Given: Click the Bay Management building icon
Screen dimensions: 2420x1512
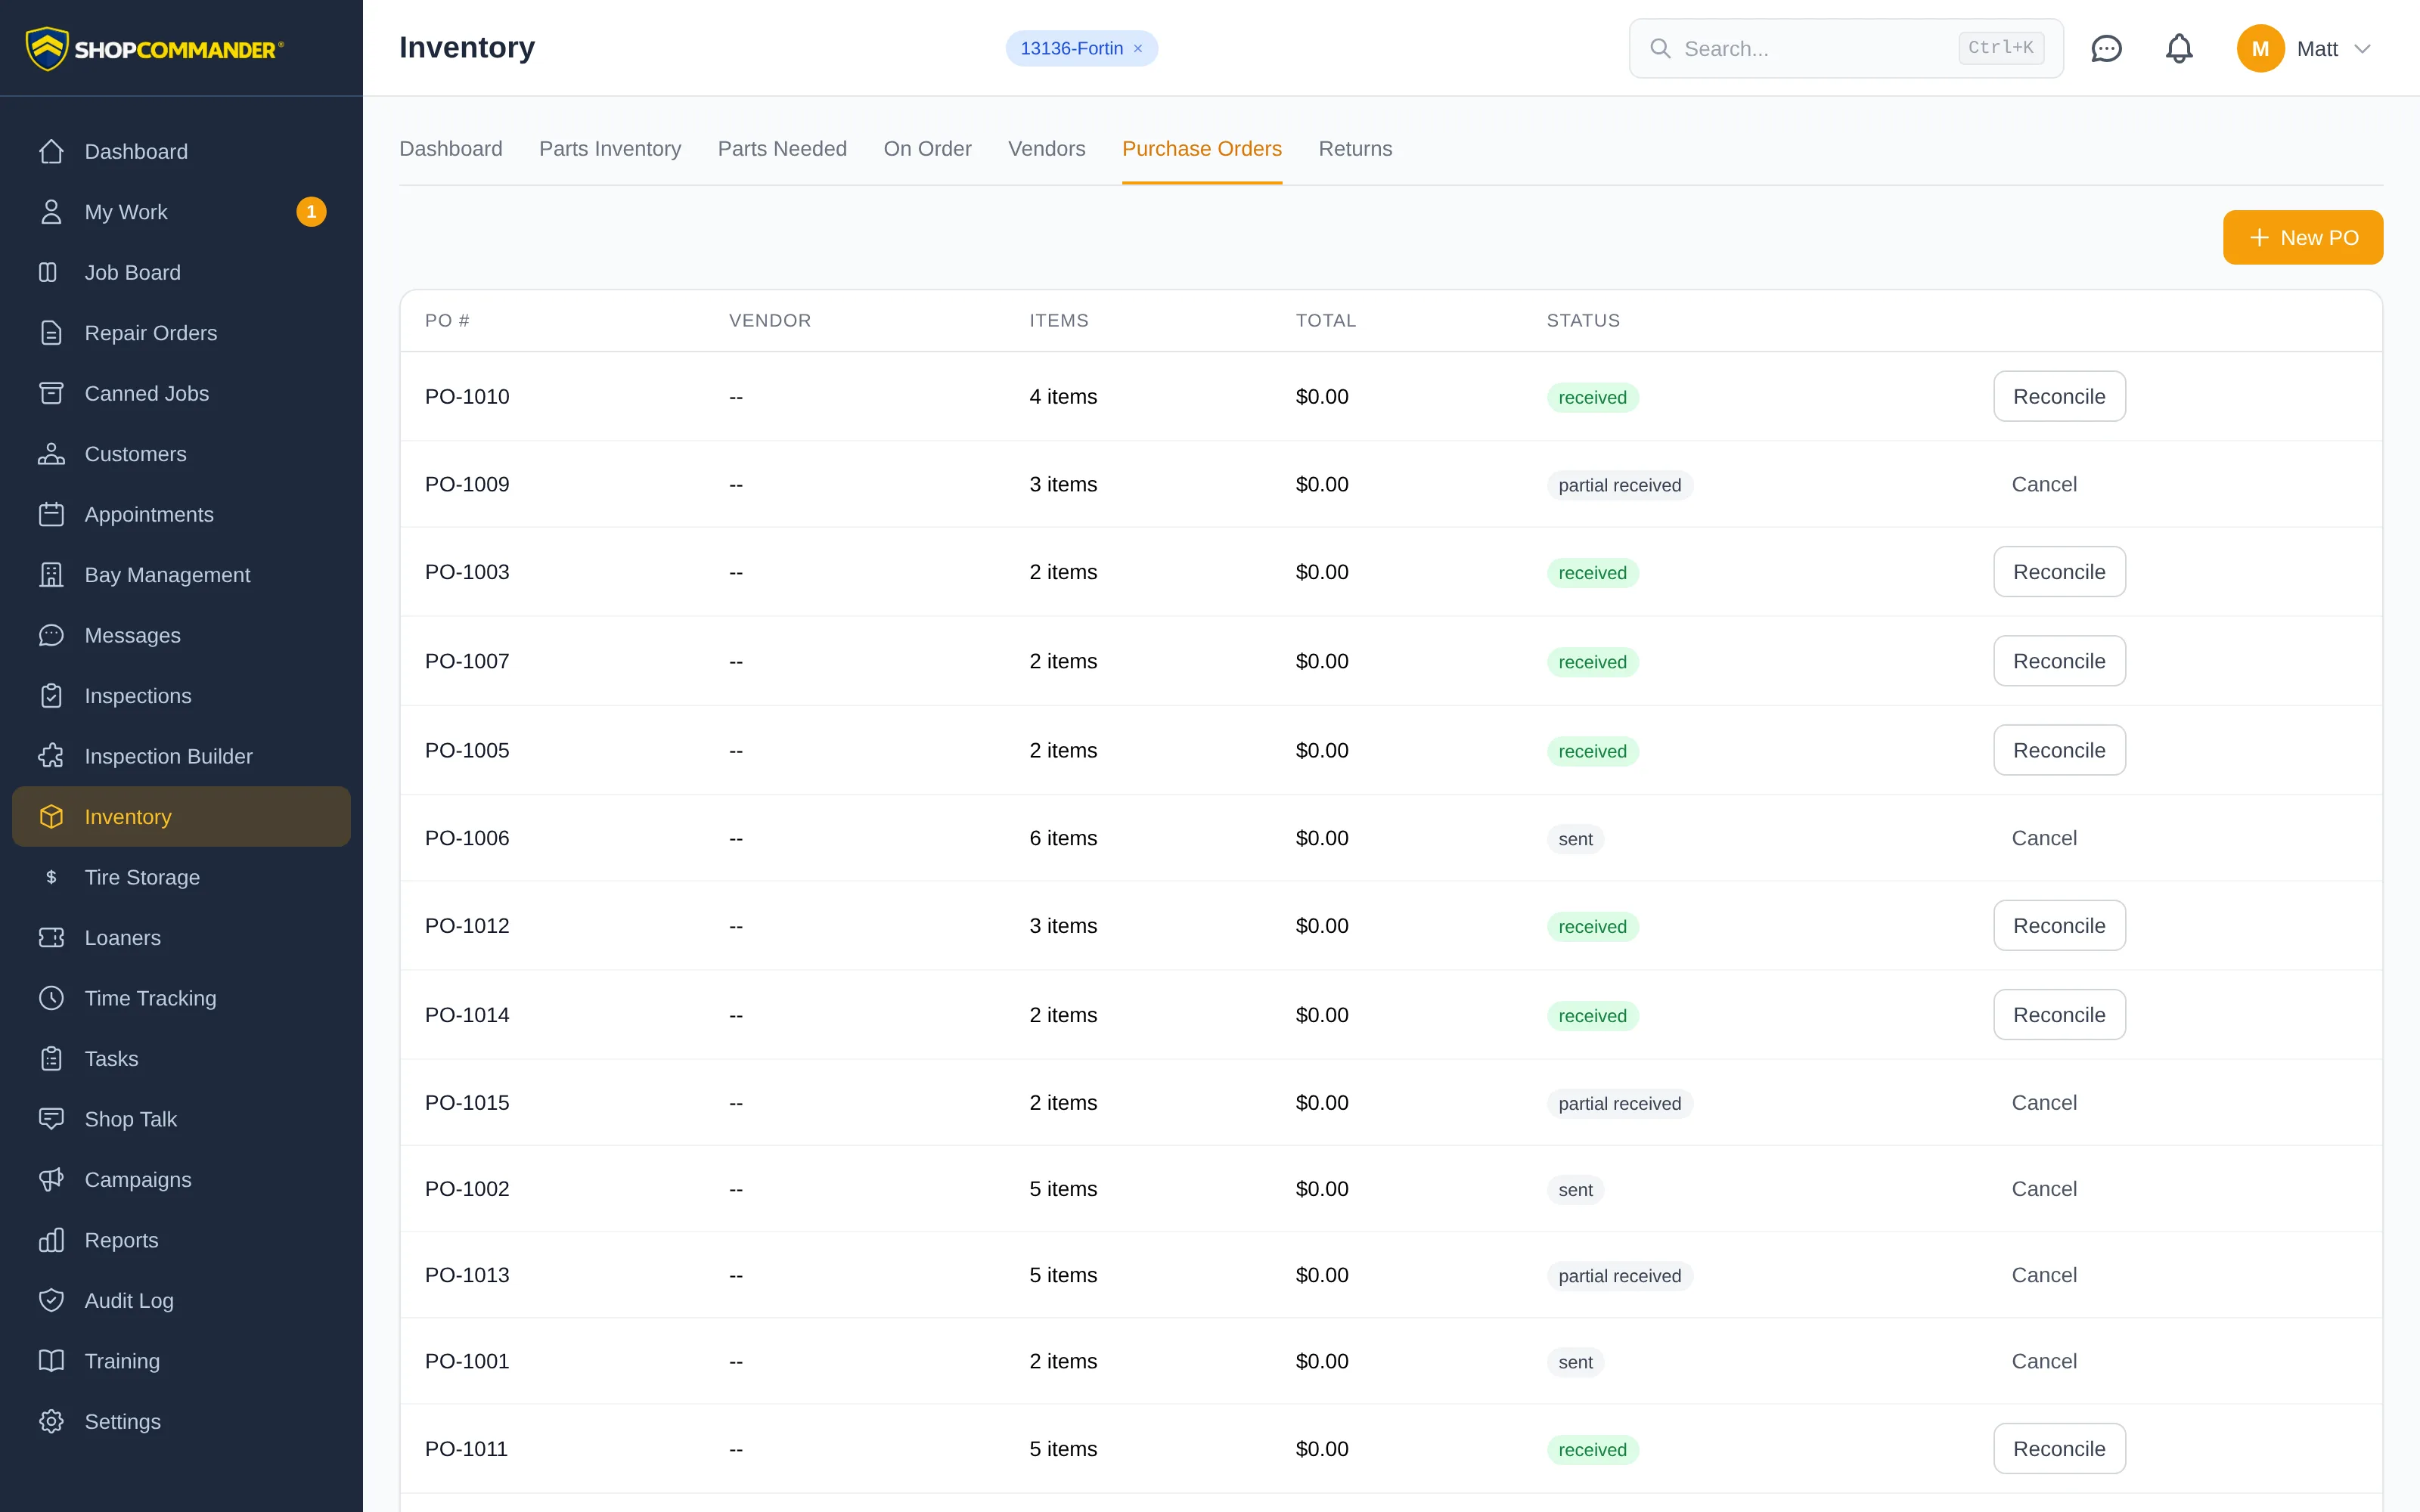Looking at the screenshot, I should (x=51, y=575).
